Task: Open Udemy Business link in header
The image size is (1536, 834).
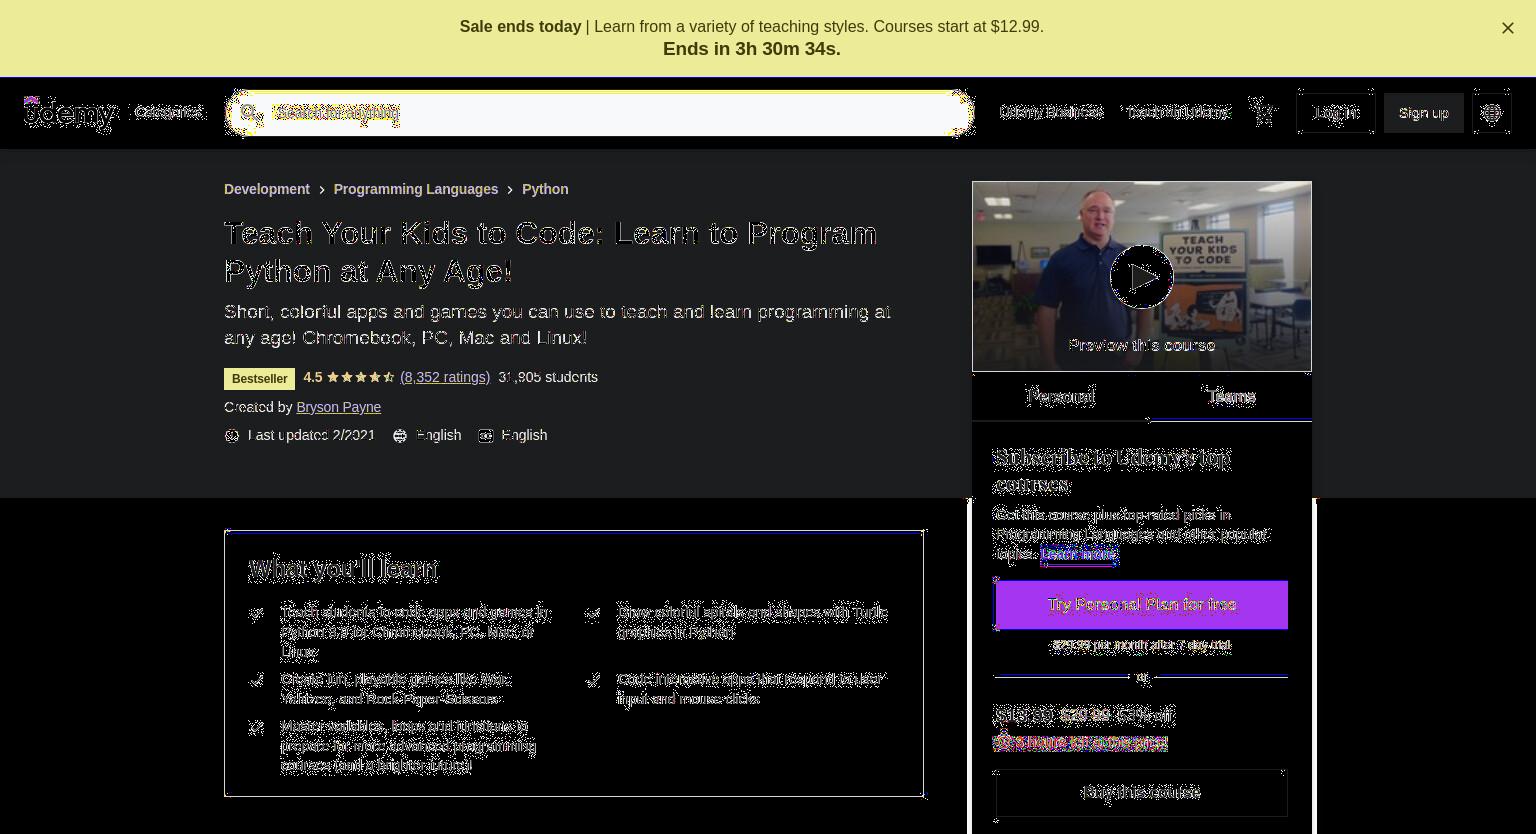Action: tap(1051, 112)
